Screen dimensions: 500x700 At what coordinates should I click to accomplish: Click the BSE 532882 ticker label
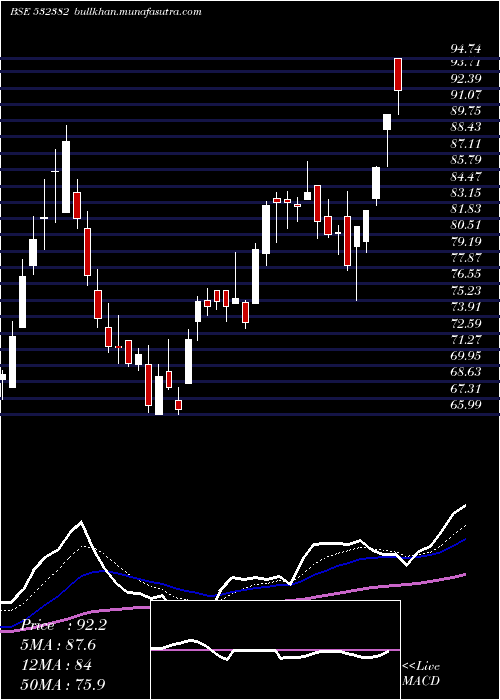click(39, 11)
